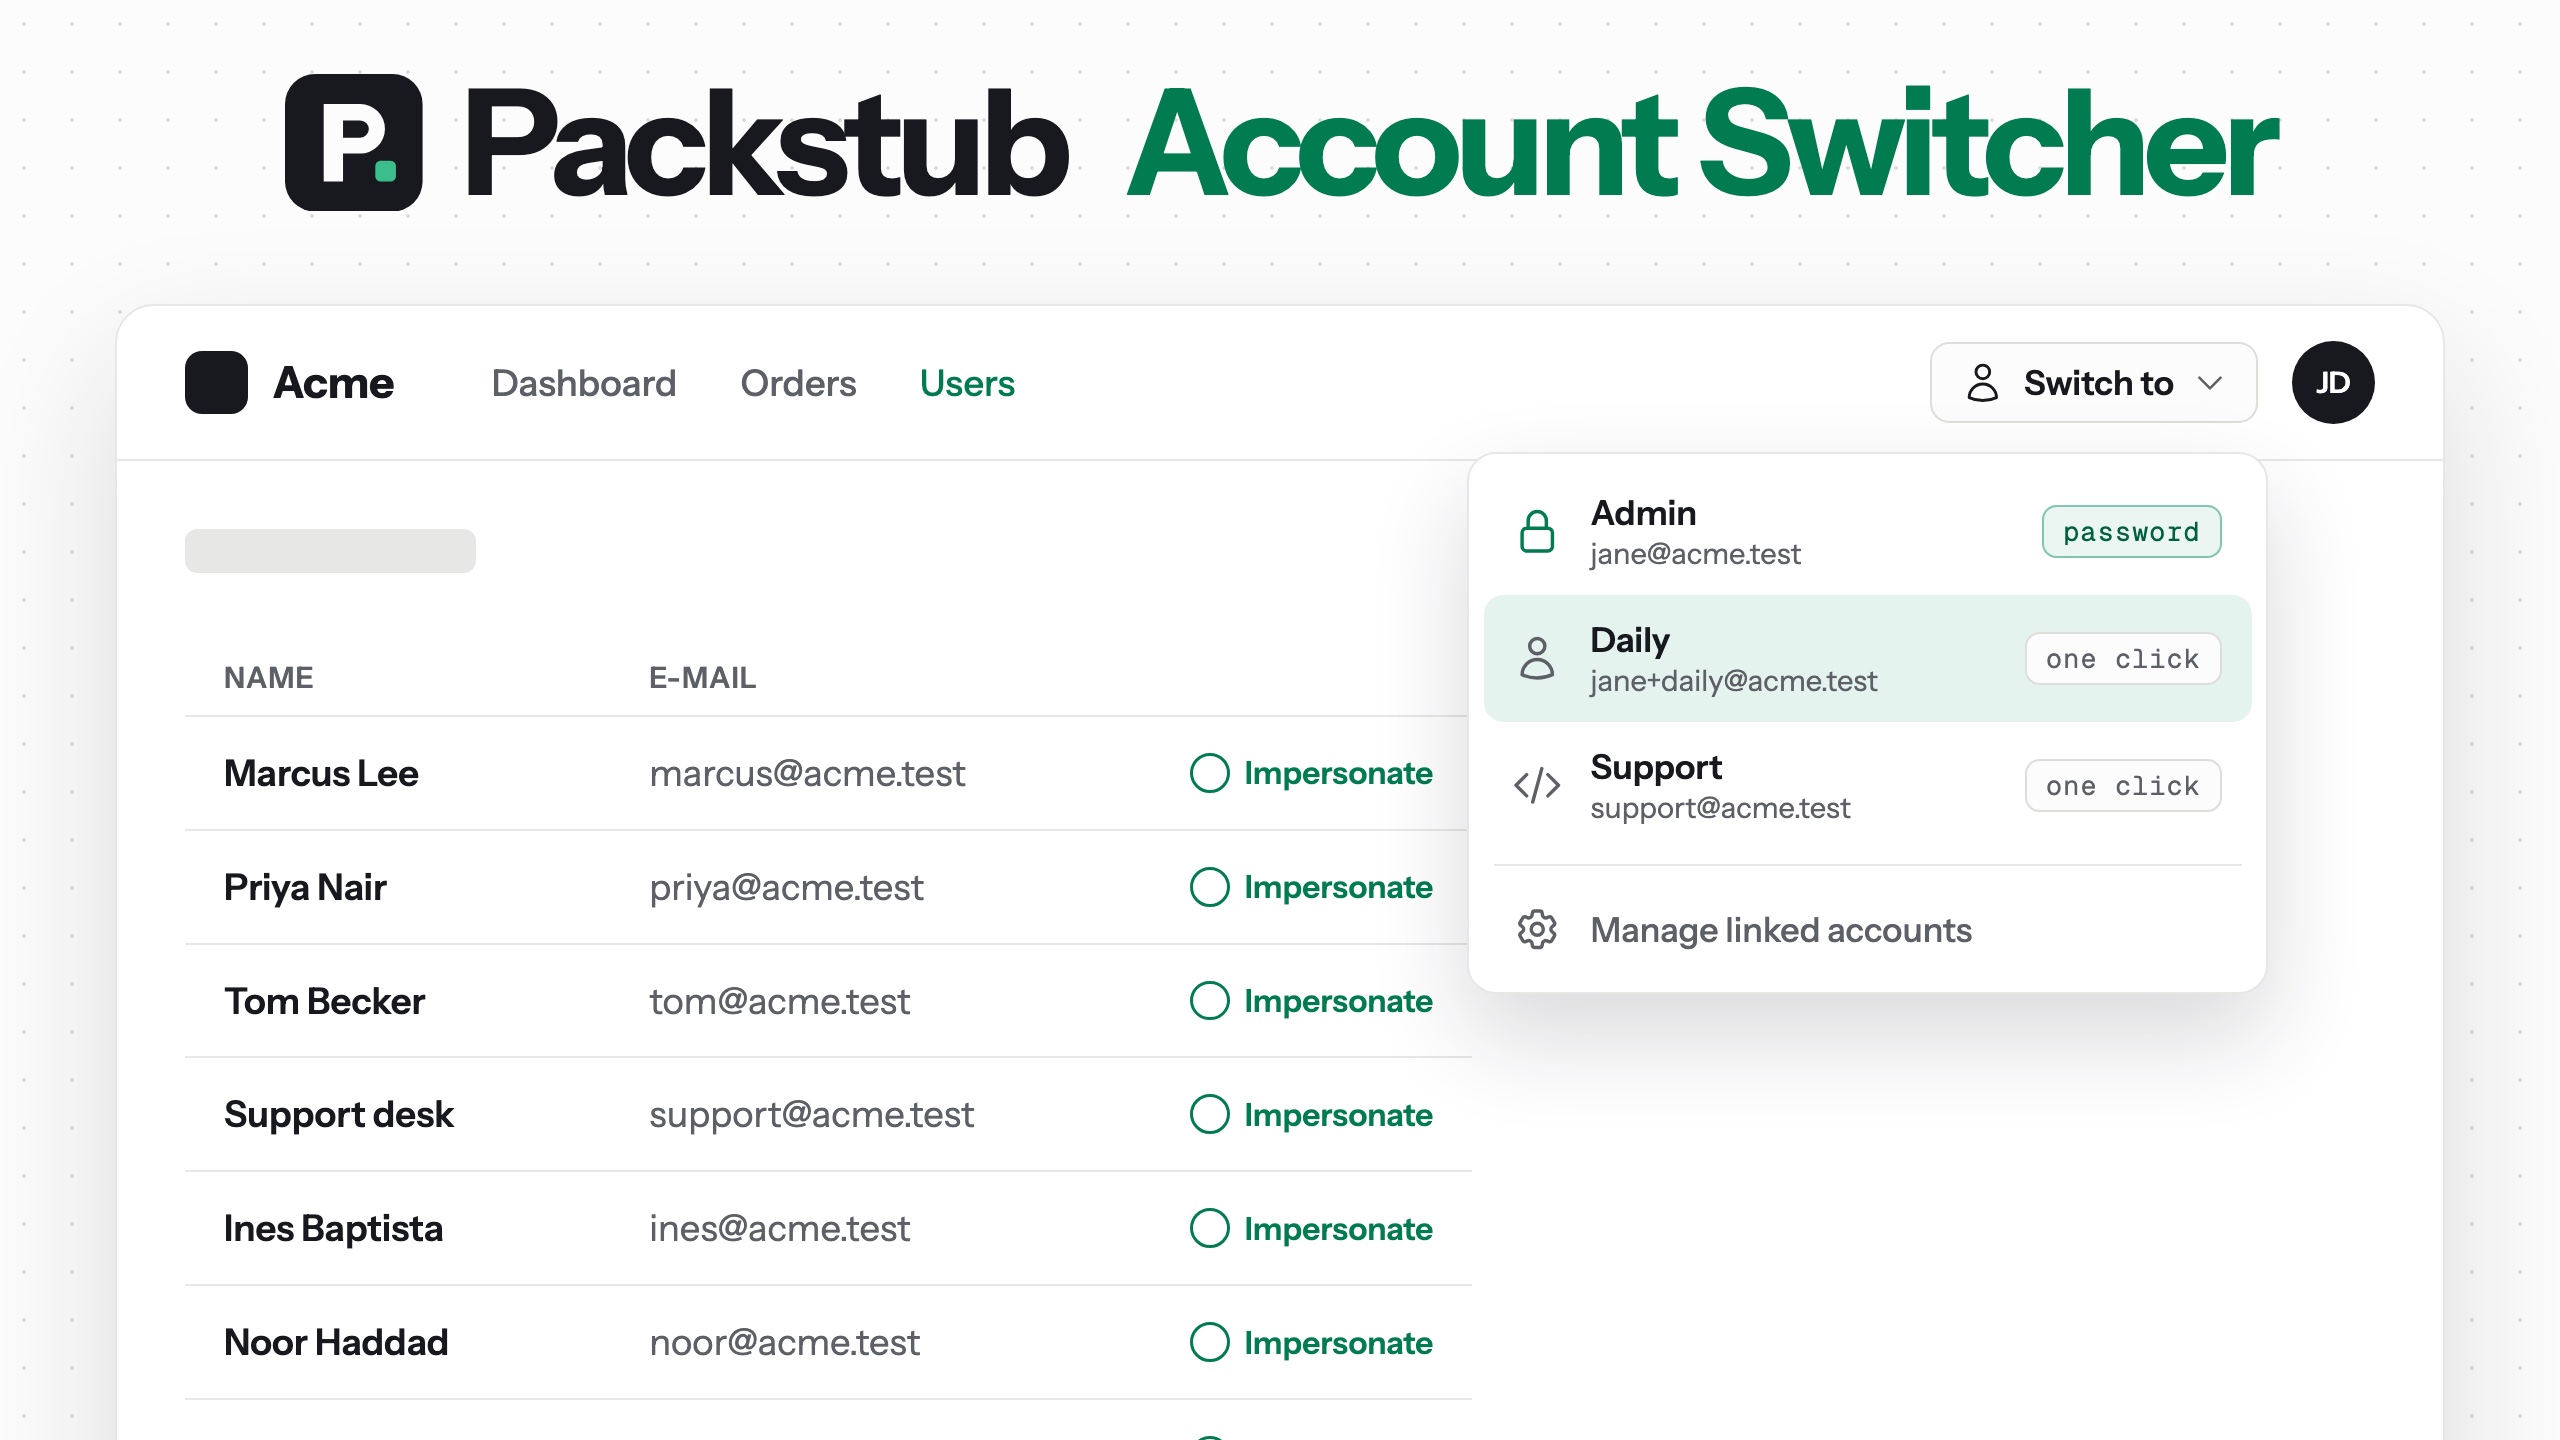2560x1440 pixels.
Task: Click the lock icon beside Admin
Action: click(x=1537, y=531)
